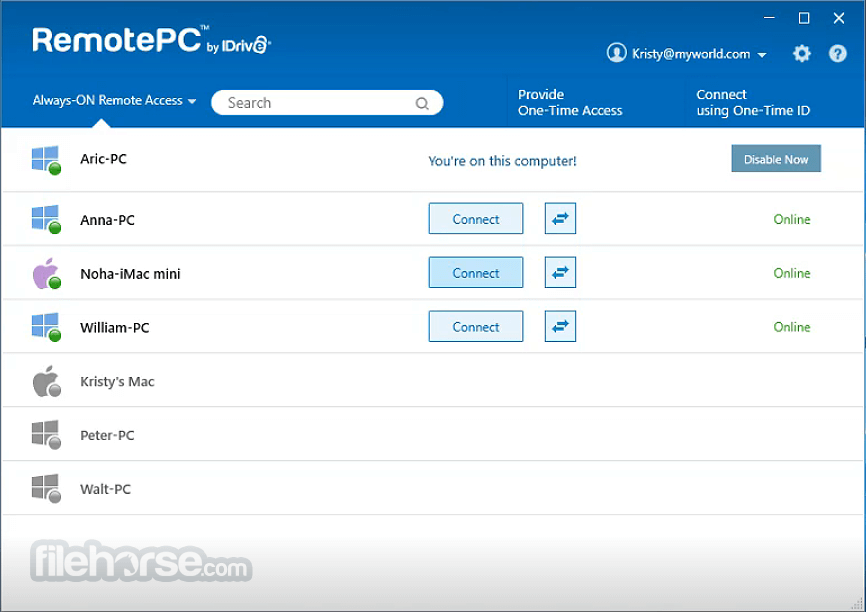The height and width of the screenshot is (612, 866).
Task: Click the Online status of William-PC
Action: pyautogui.click(x=791, y=327)
